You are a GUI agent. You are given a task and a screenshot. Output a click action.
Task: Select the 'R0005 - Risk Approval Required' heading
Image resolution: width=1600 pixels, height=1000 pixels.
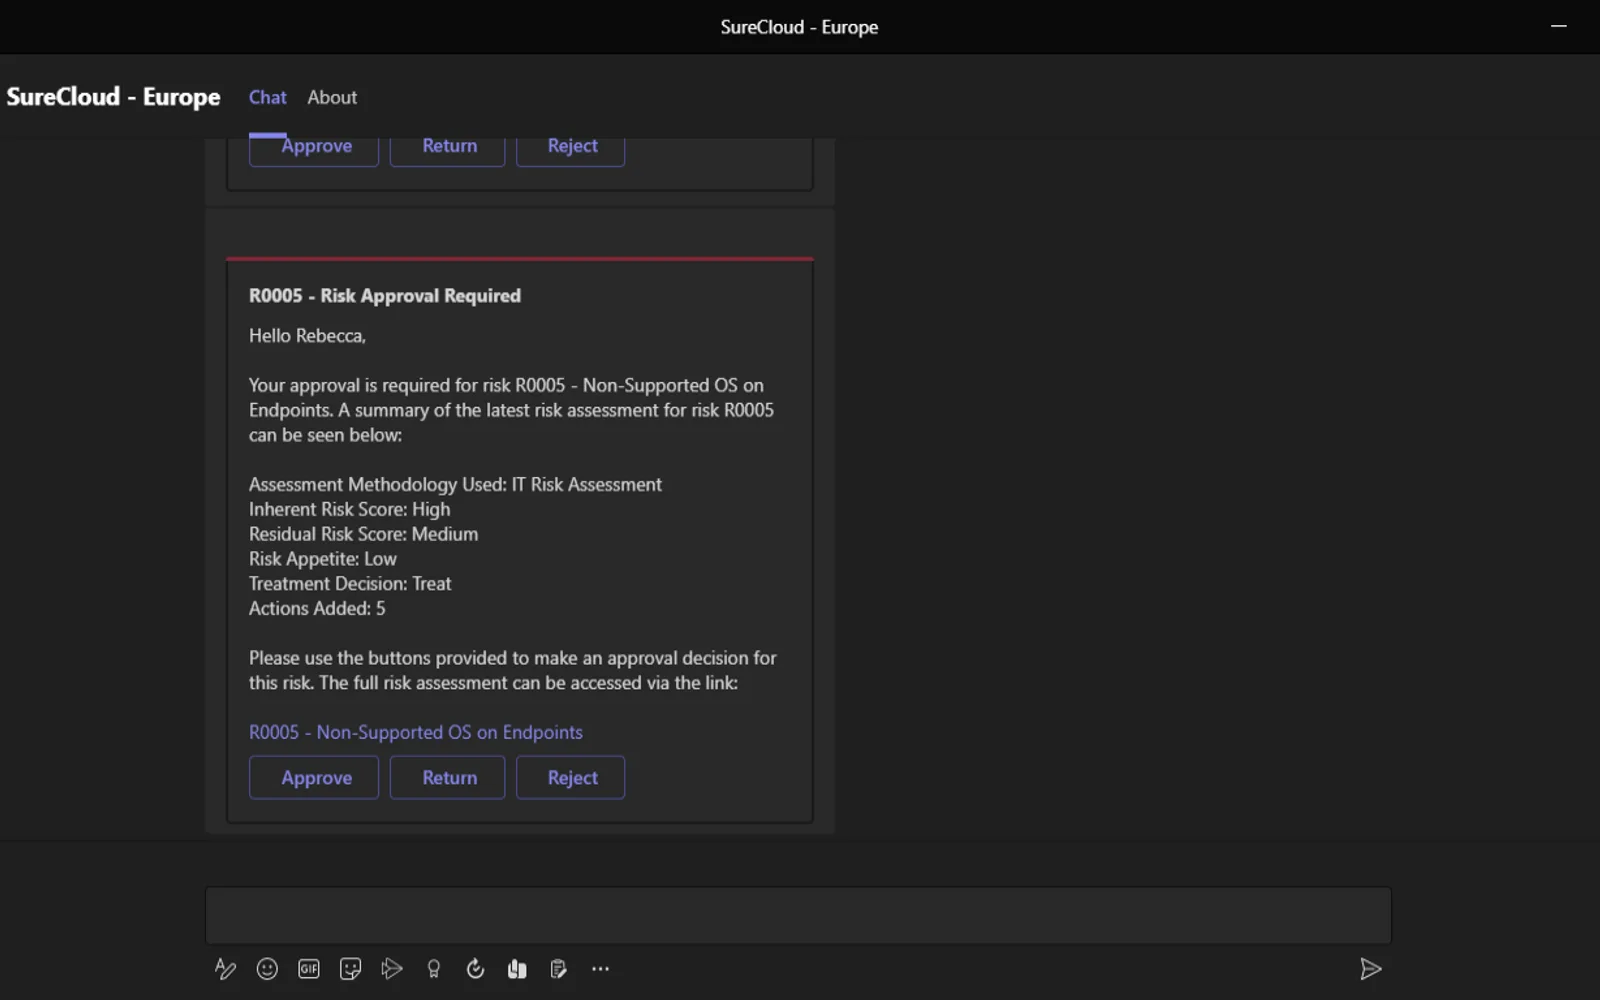coord(385,296)
